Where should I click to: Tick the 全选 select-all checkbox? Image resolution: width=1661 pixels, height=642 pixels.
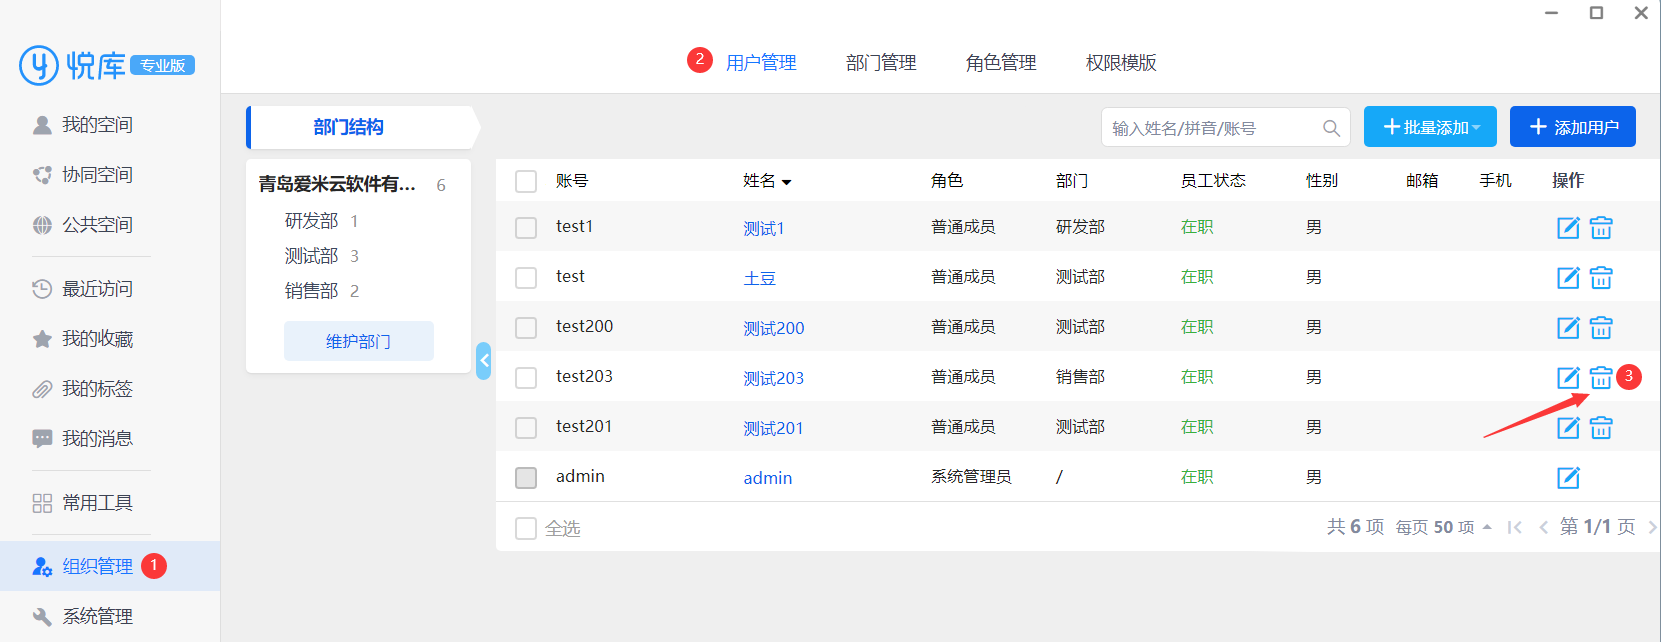coord(526,528)
